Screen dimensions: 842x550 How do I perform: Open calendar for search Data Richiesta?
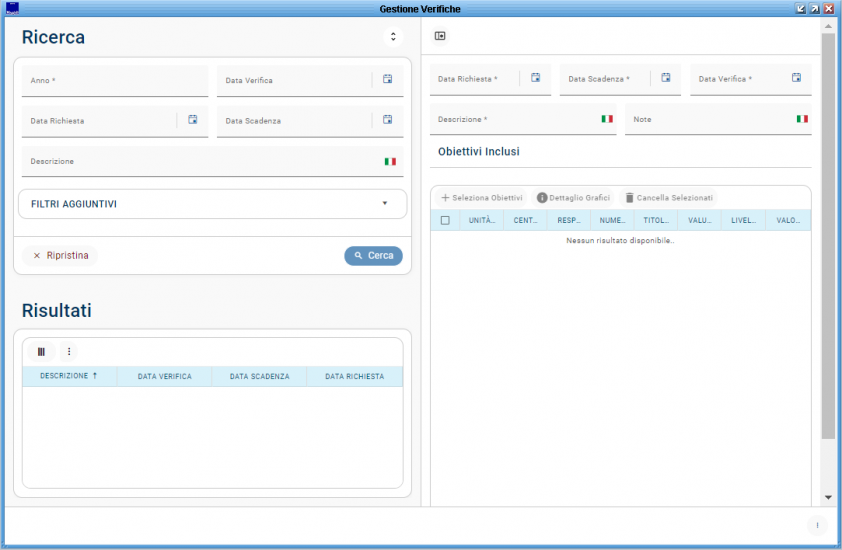click(193, 119)
